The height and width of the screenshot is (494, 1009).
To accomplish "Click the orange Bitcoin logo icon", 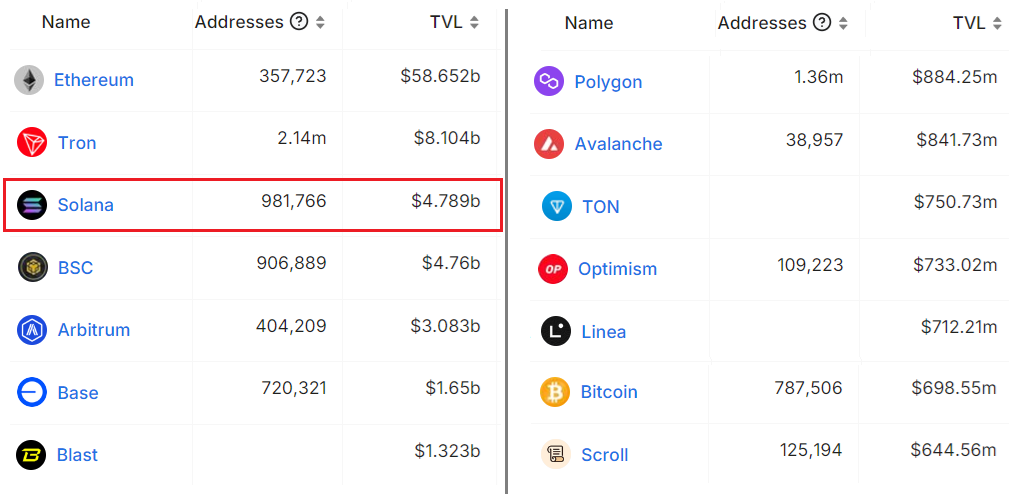I will tap(555, 392).
